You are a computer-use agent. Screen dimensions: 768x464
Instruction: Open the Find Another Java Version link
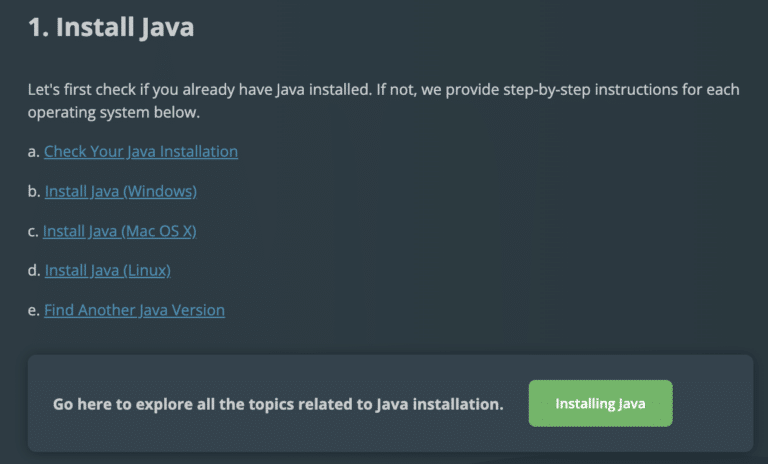134,310
